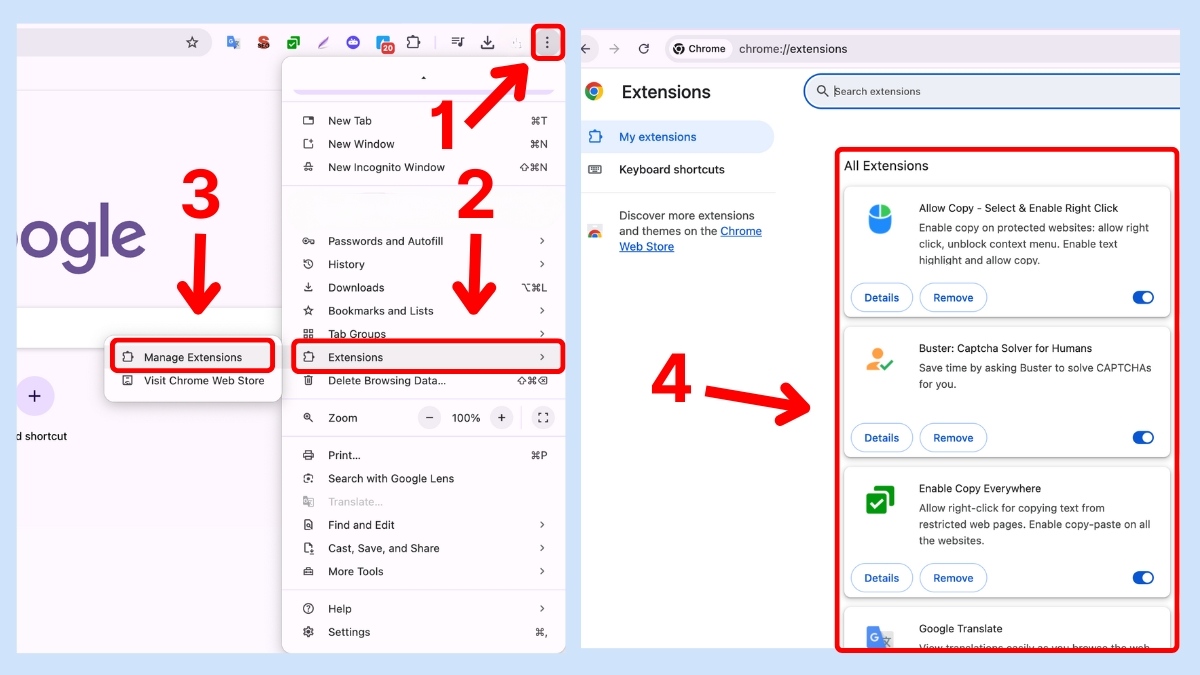This screenshot has height=675, width=1200.
Task: Open the Chrome three-dot menu button
Action: (547, 42)
